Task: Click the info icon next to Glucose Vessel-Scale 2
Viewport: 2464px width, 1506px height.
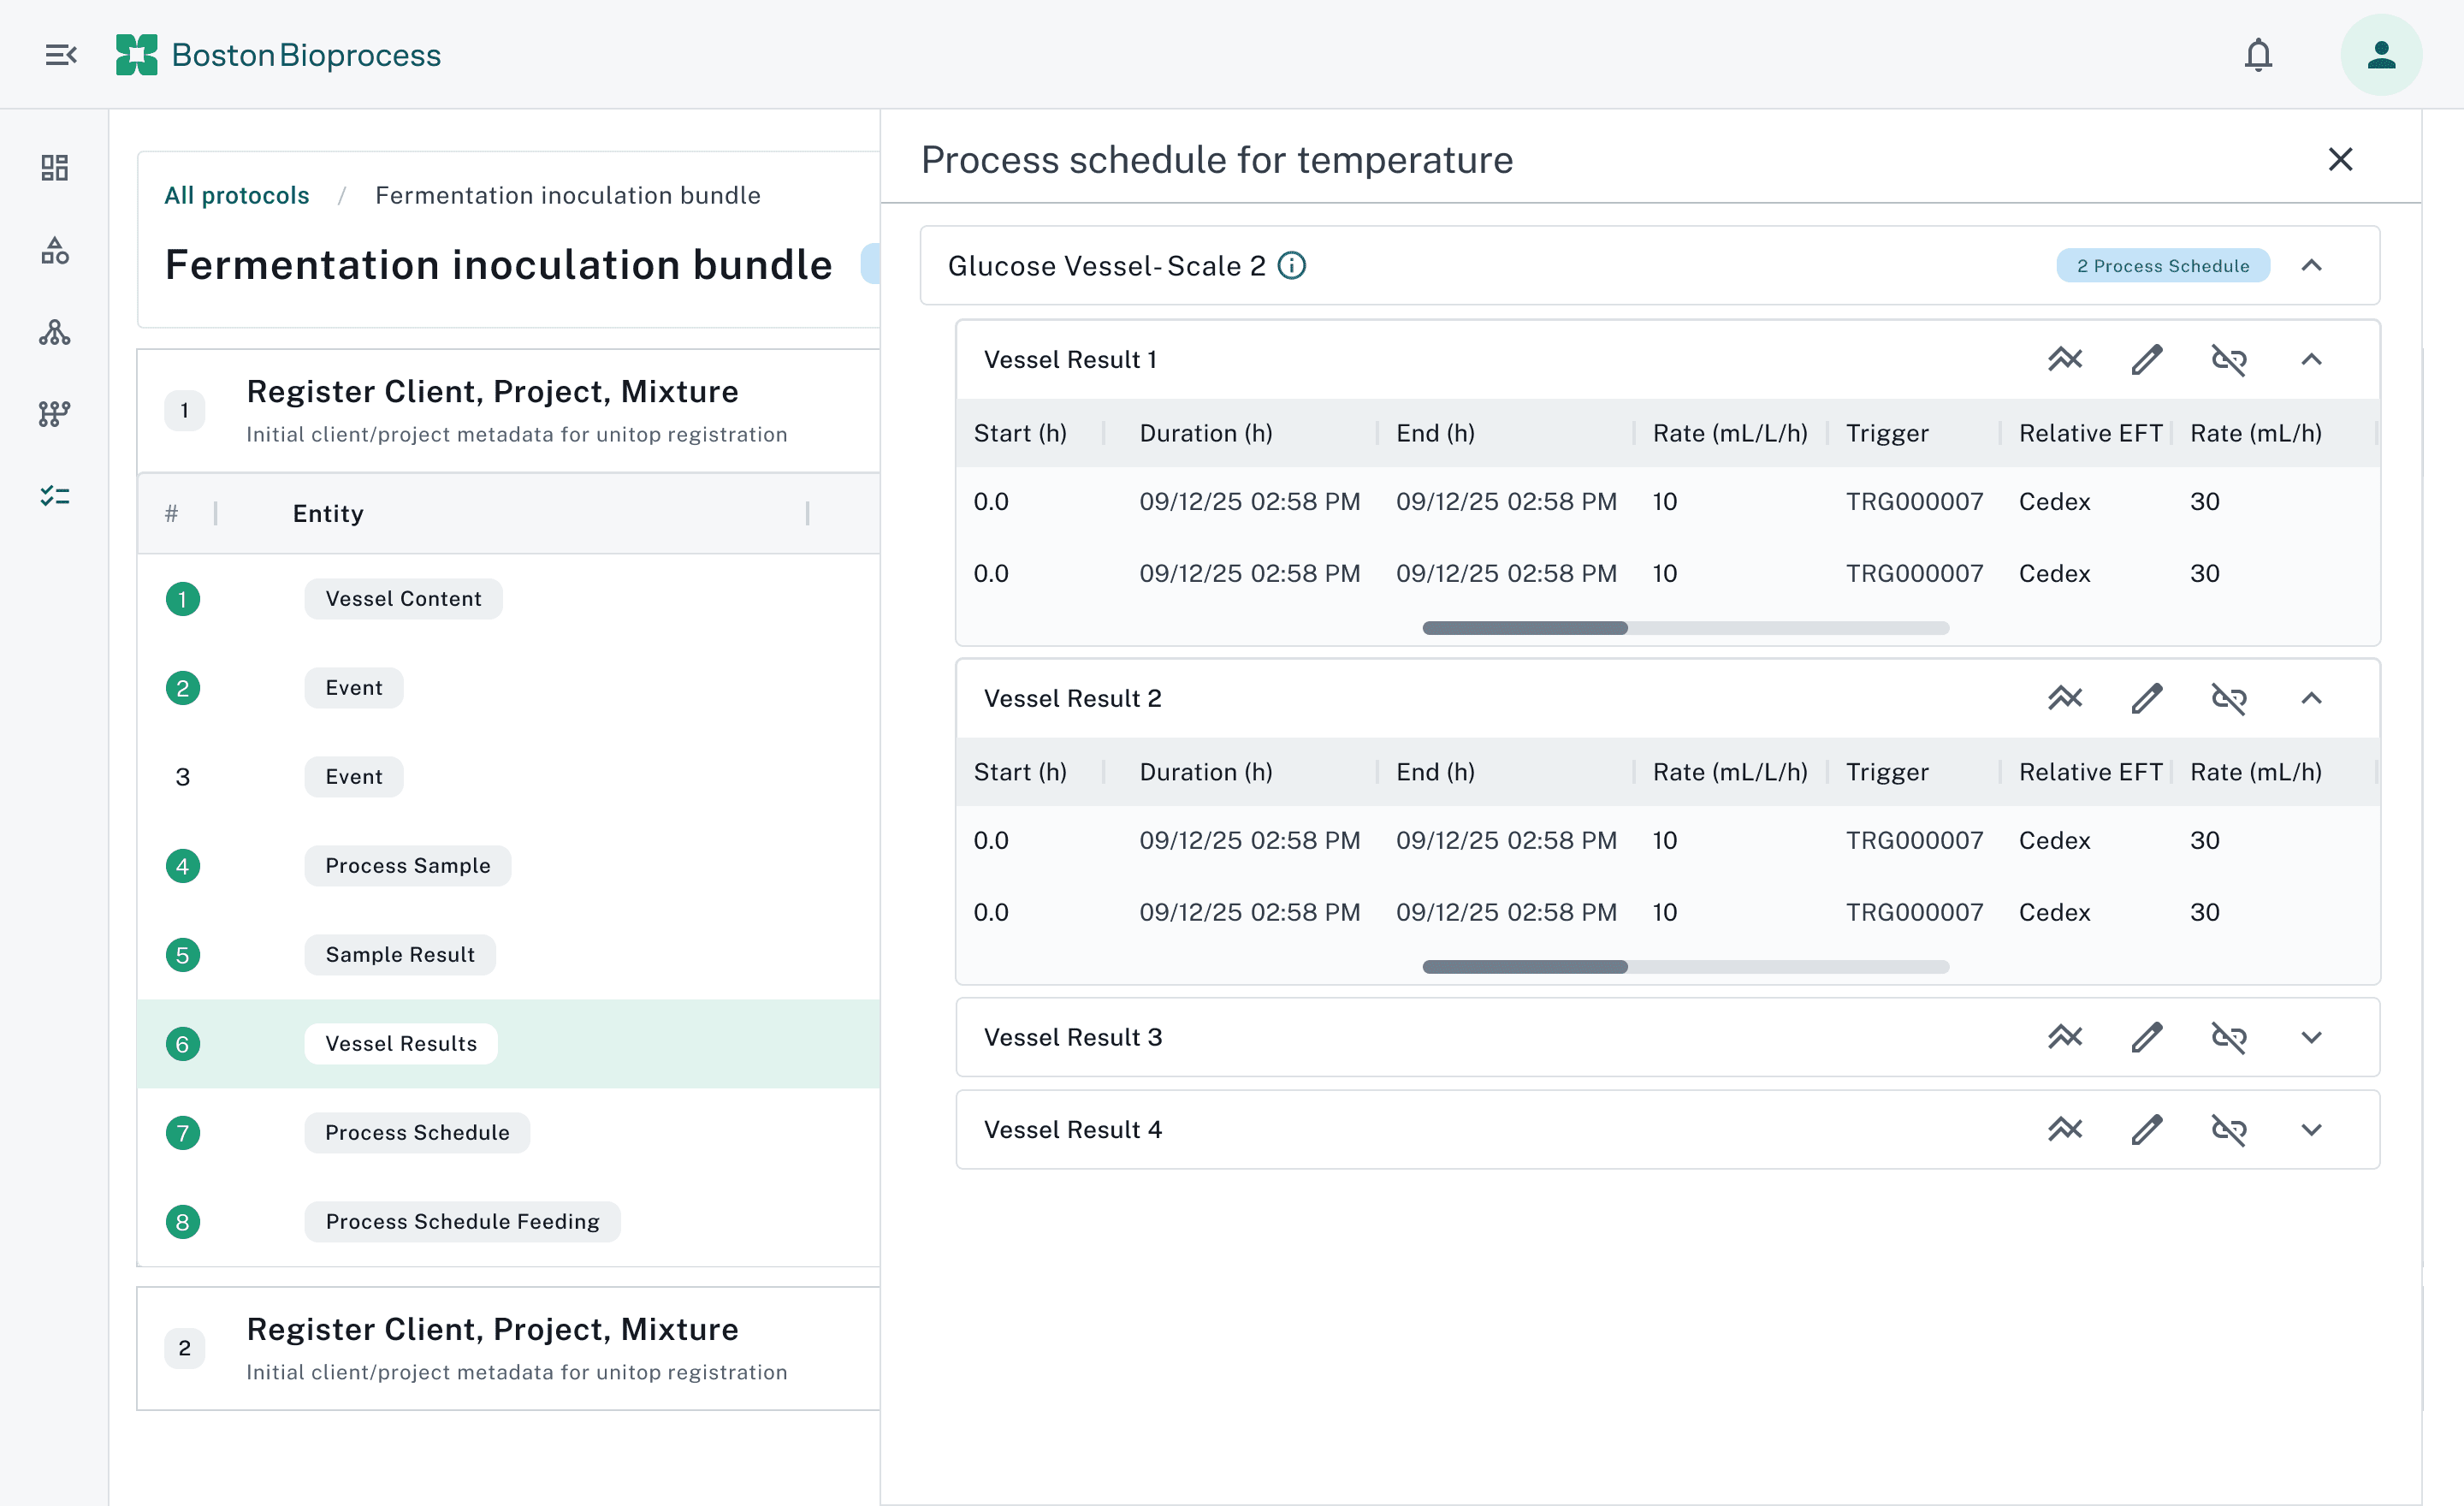Action: coord(1292,265)
